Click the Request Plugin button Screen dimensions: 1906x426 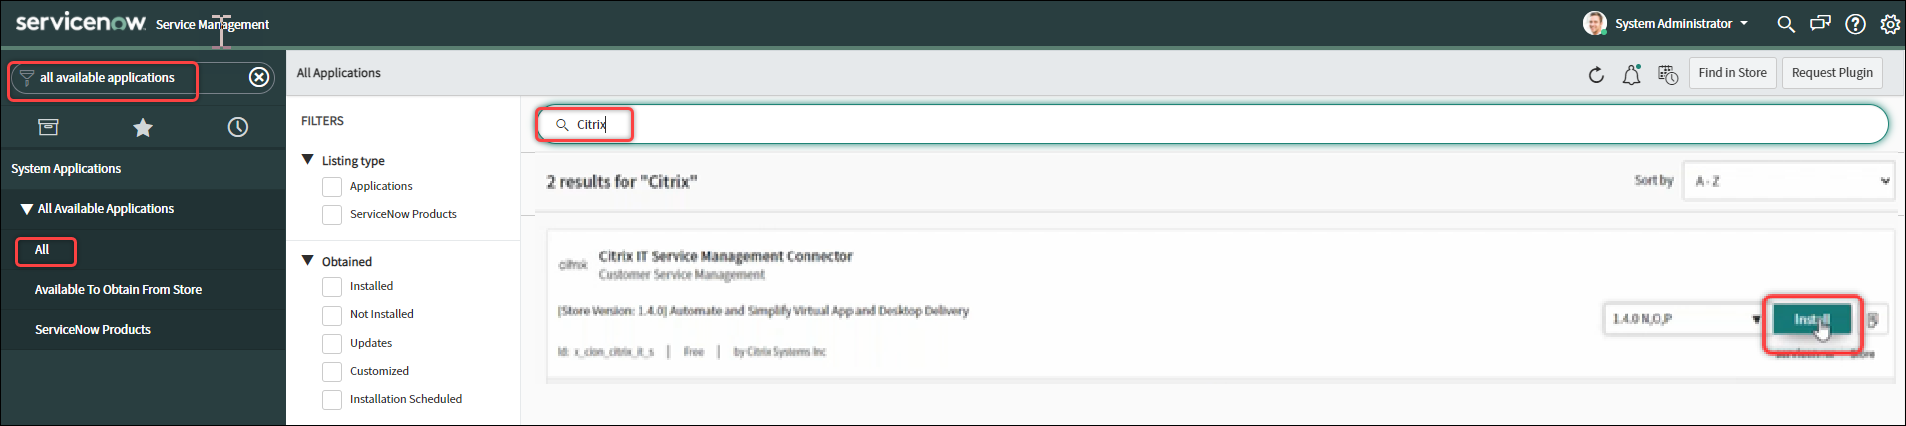click(1832, 73)
